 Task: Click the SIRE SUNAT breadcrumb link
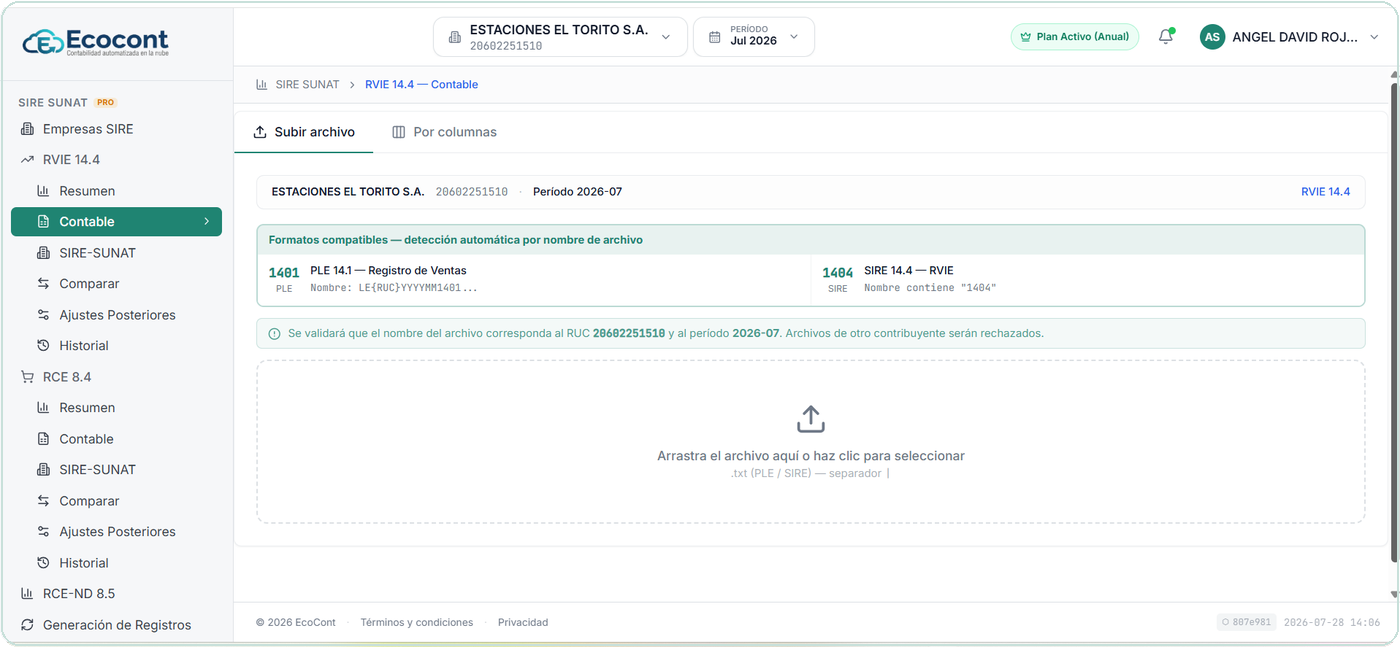pos(307,85)
